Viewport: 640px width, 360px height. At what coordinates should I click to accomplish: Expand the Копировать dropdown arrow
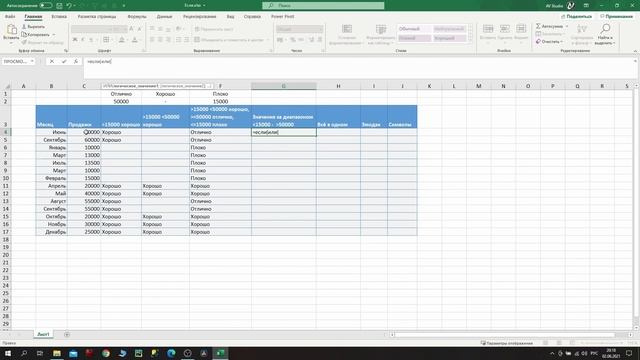tap(54, 35)
